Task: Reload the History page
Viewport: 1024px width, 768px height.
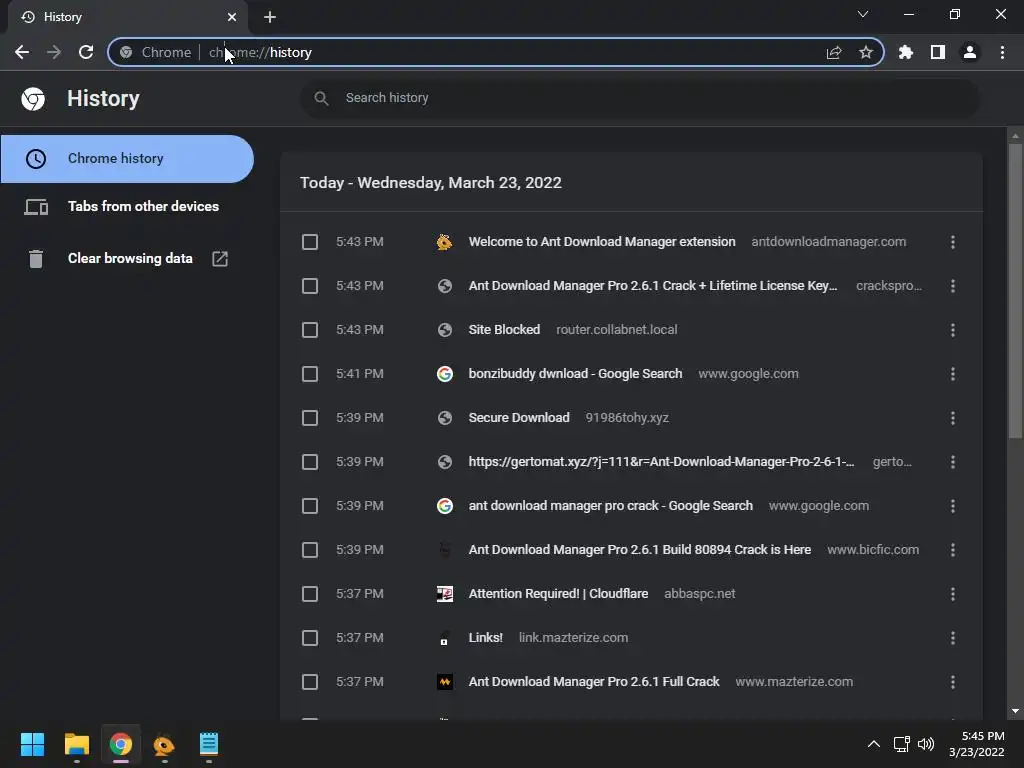Action: click(x=86, y=52)
